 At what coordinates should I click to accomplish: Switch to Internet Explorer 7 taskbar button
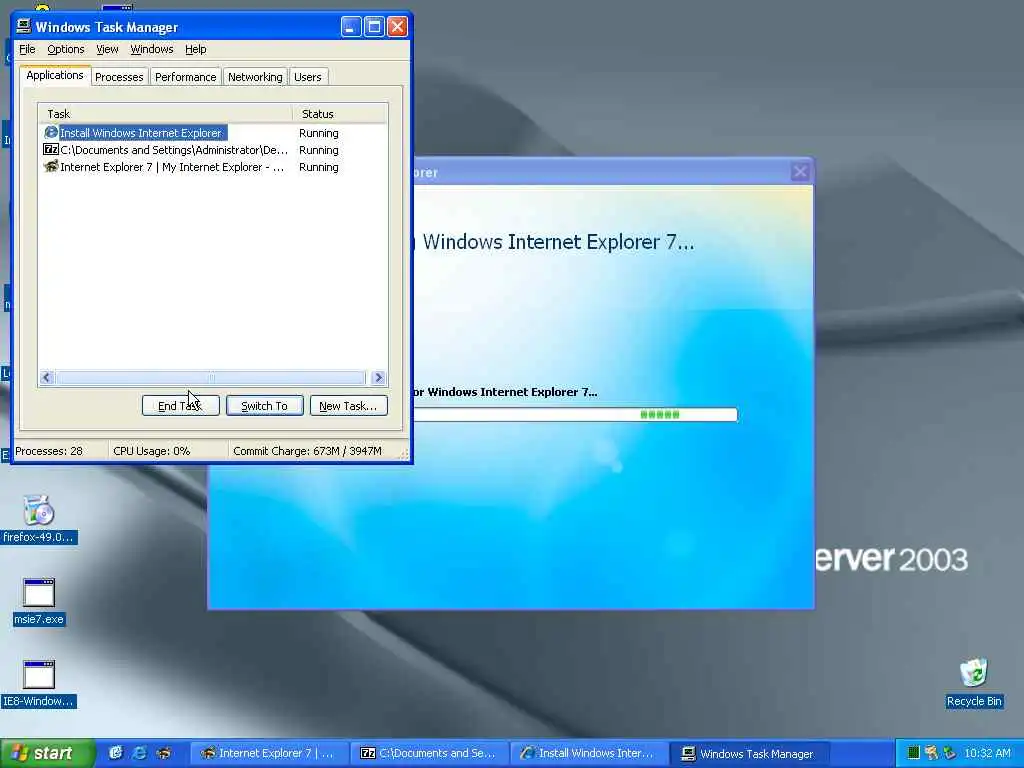tap(270, 754)
